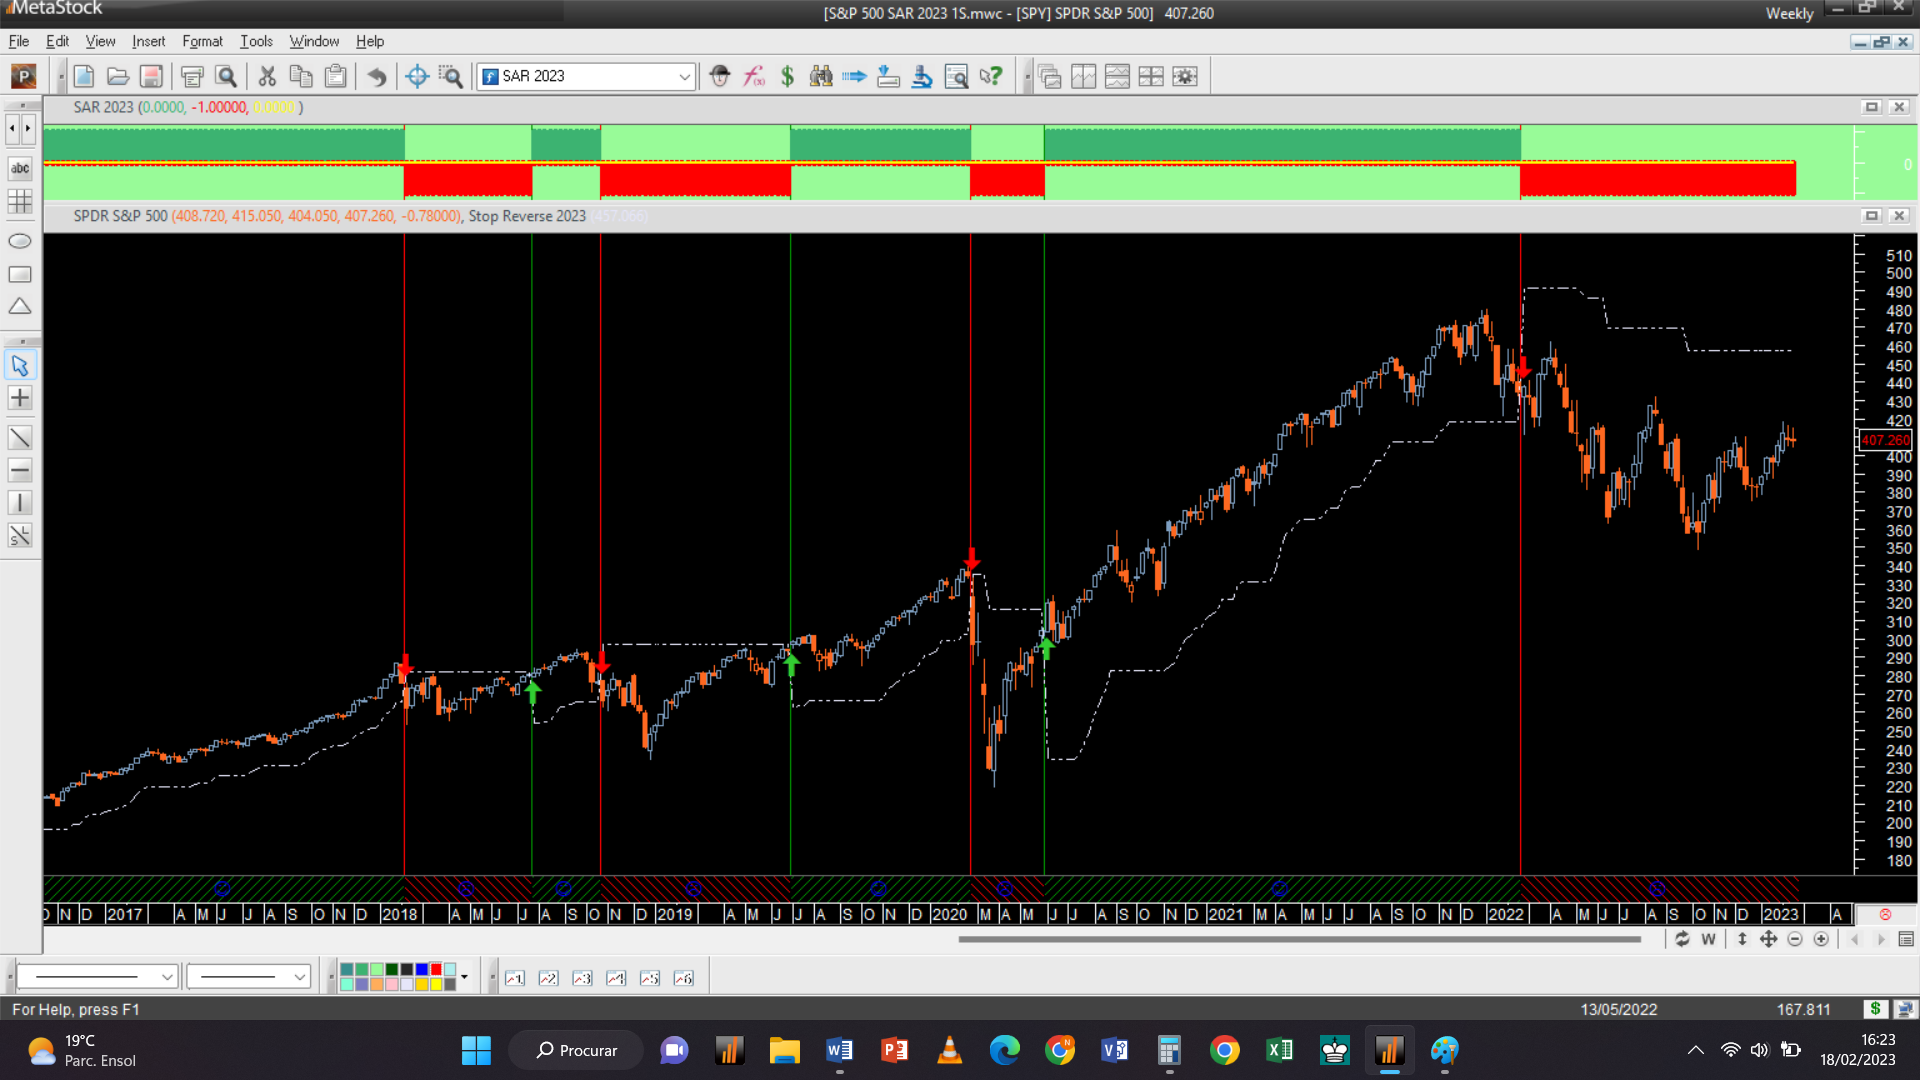This screenshot has width=1920, height=1080.
Task: Open Excel from the taskbar
Action: coord(1279,1050)
